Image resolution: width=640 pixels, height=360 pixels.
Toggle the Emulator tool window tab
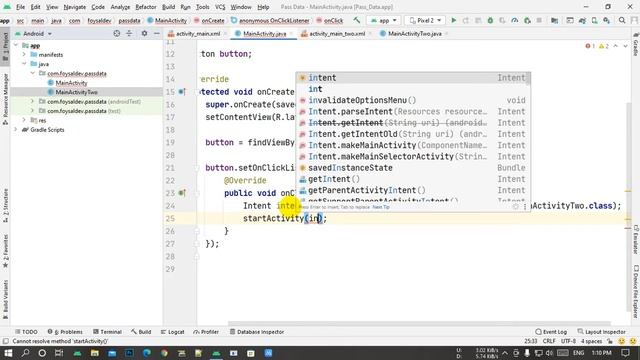pos(636,240)
